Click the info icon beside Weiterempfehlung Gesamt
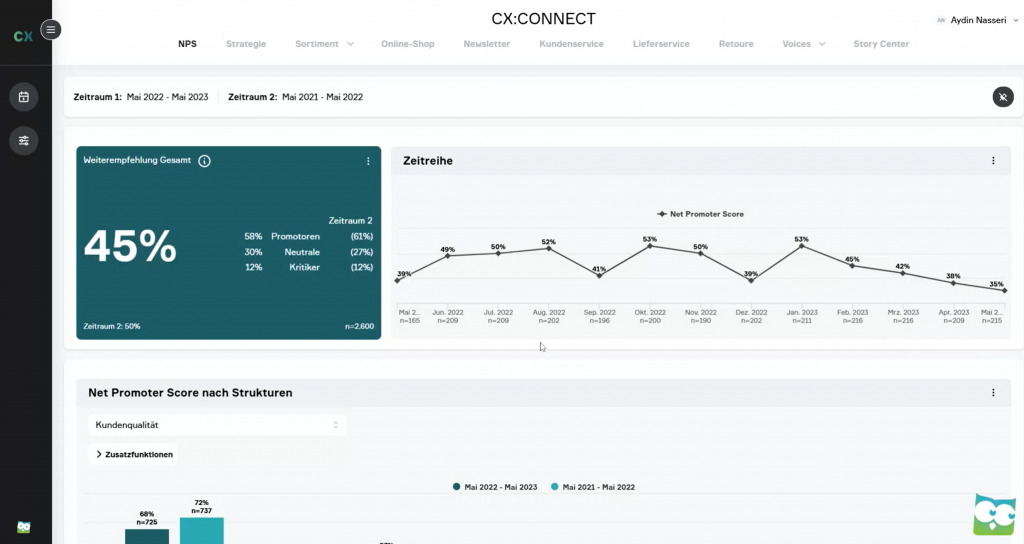Image resolution: width=1024 pixels, height=544 pixels. point(205,161)
